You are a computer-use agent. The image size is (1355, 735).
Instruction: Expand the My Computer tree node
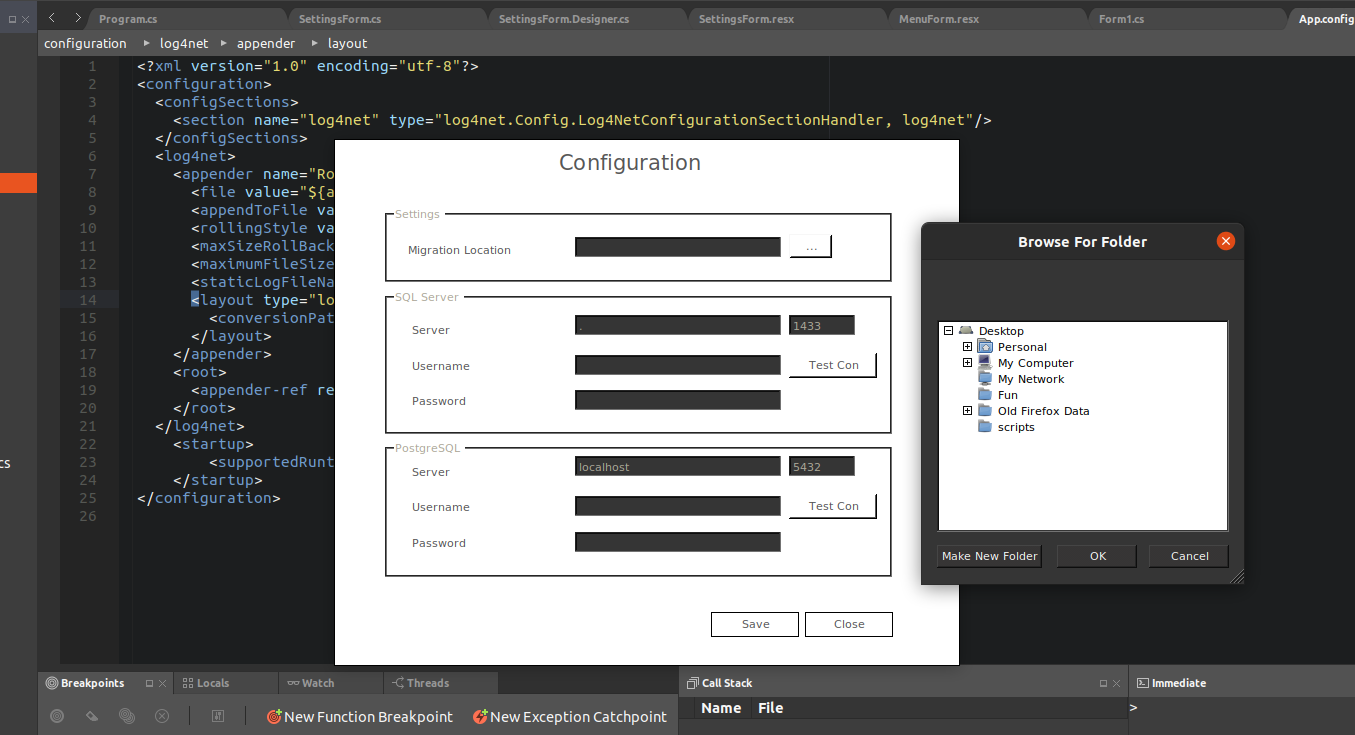967,363
